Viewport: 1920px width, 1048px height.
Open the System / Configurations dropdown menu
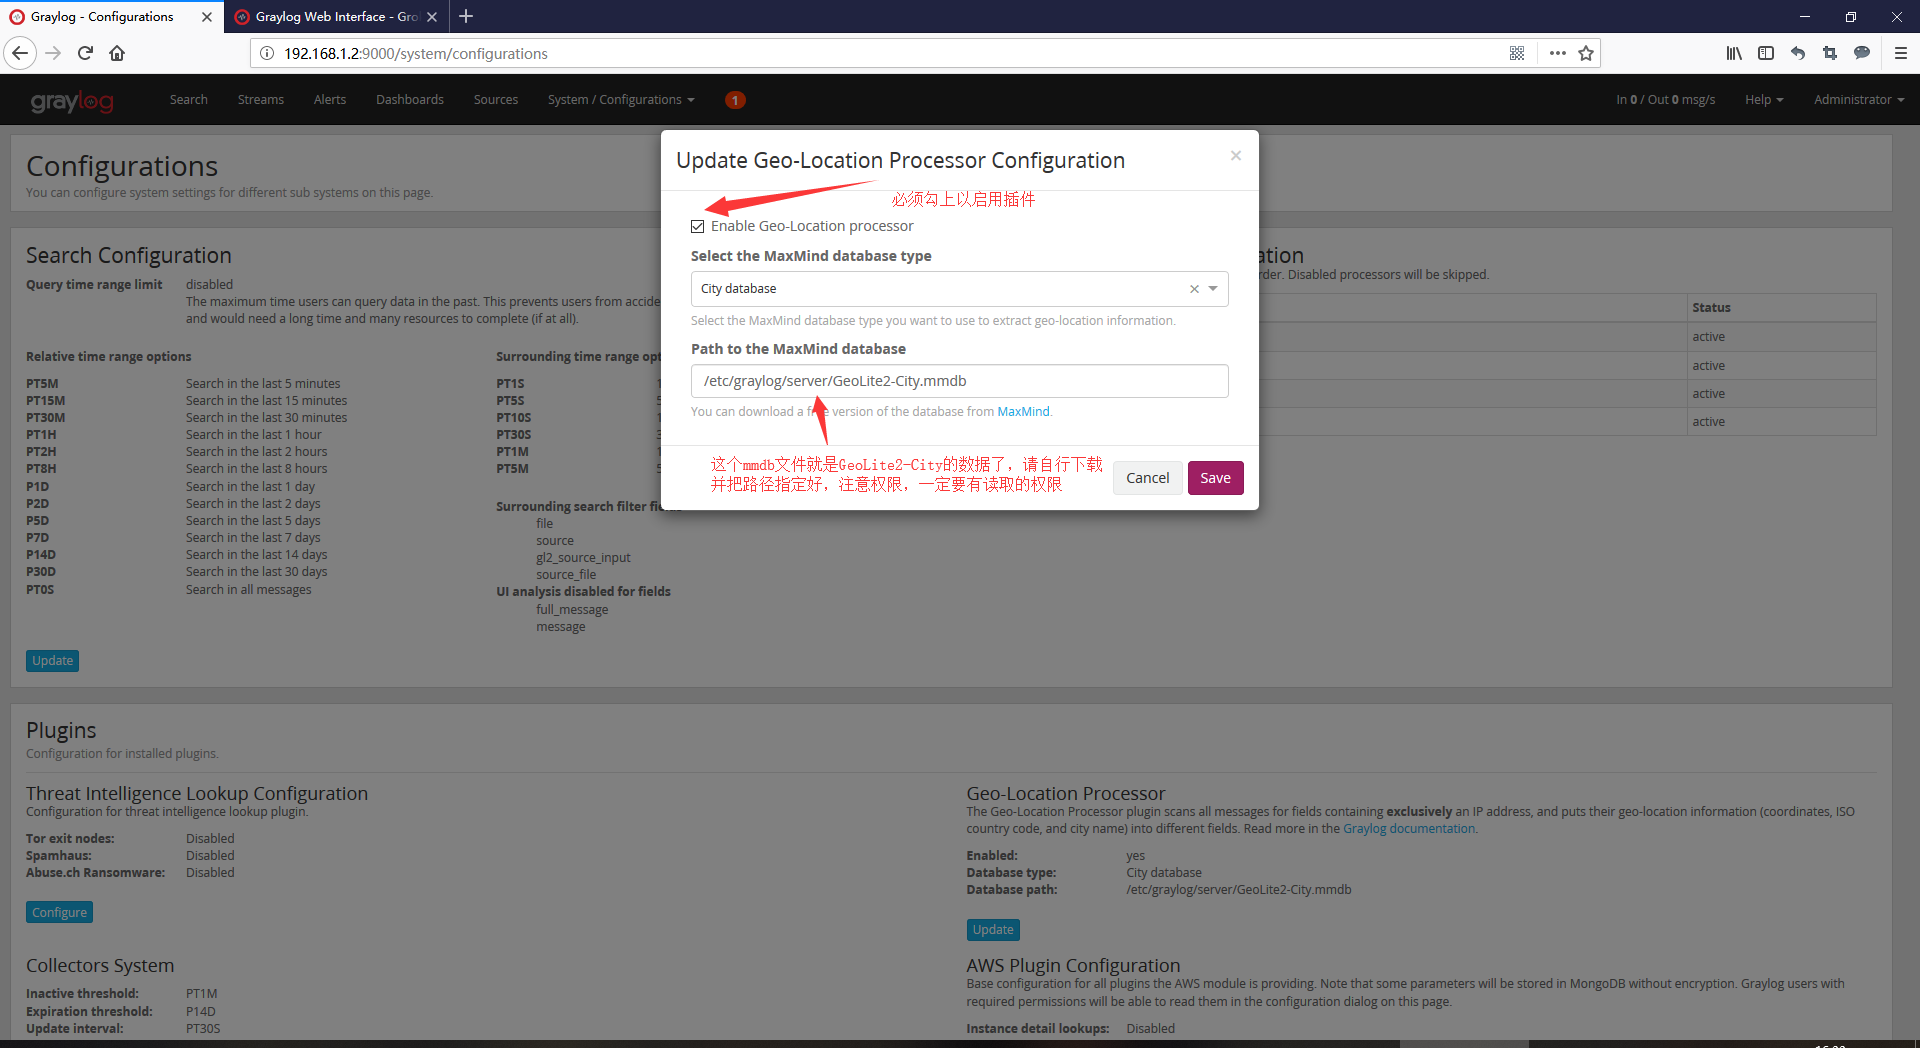pyautogui.click(x=621, y=100)
